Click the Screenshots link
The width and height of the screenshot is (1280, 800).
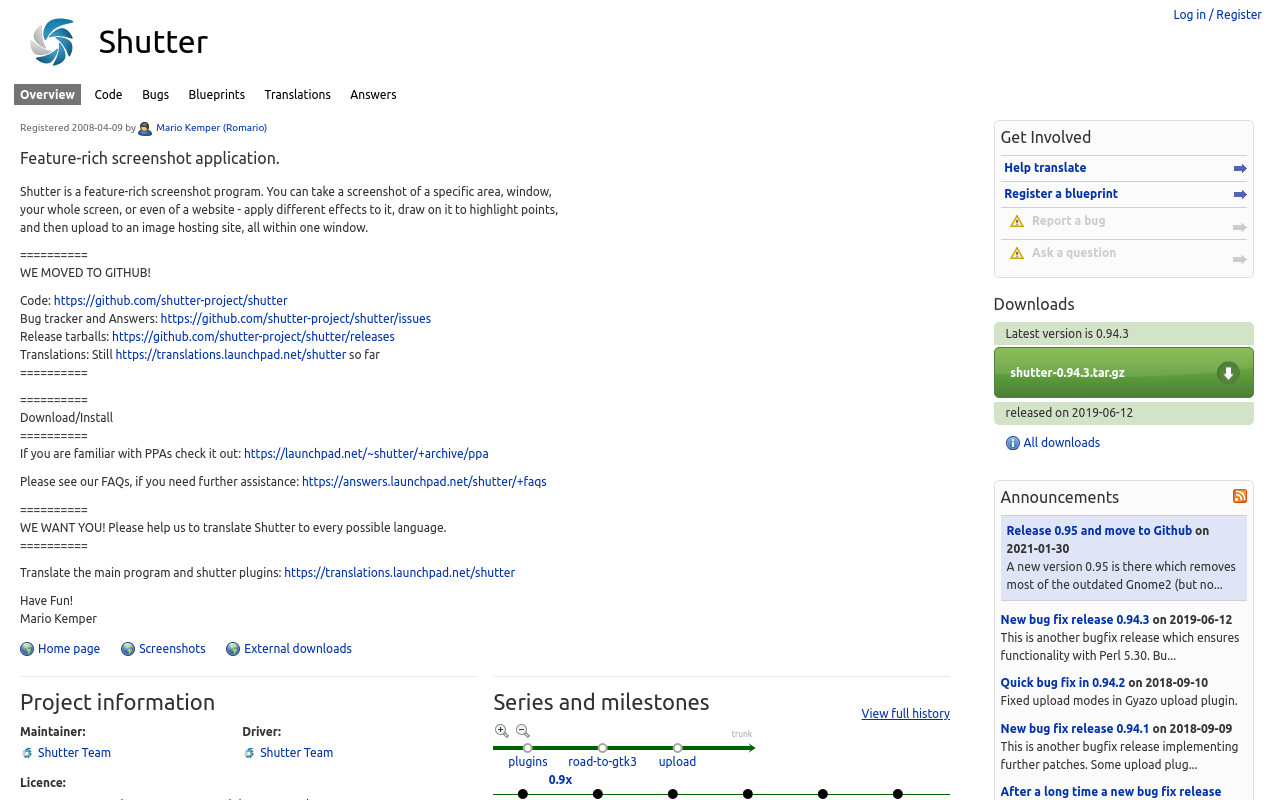[x=172, y=649]
